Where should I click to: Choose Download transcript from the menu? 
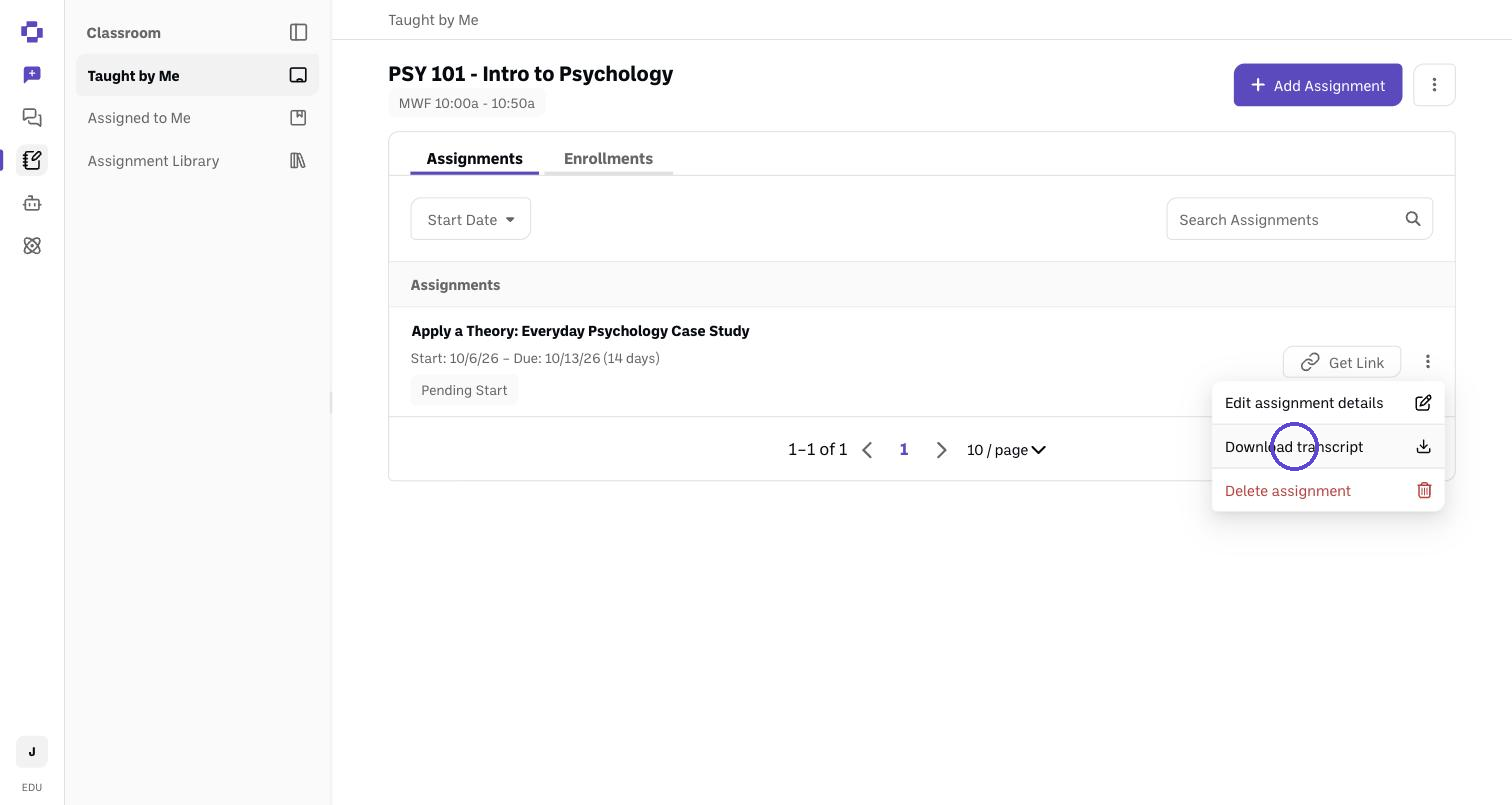[1328, 447]
